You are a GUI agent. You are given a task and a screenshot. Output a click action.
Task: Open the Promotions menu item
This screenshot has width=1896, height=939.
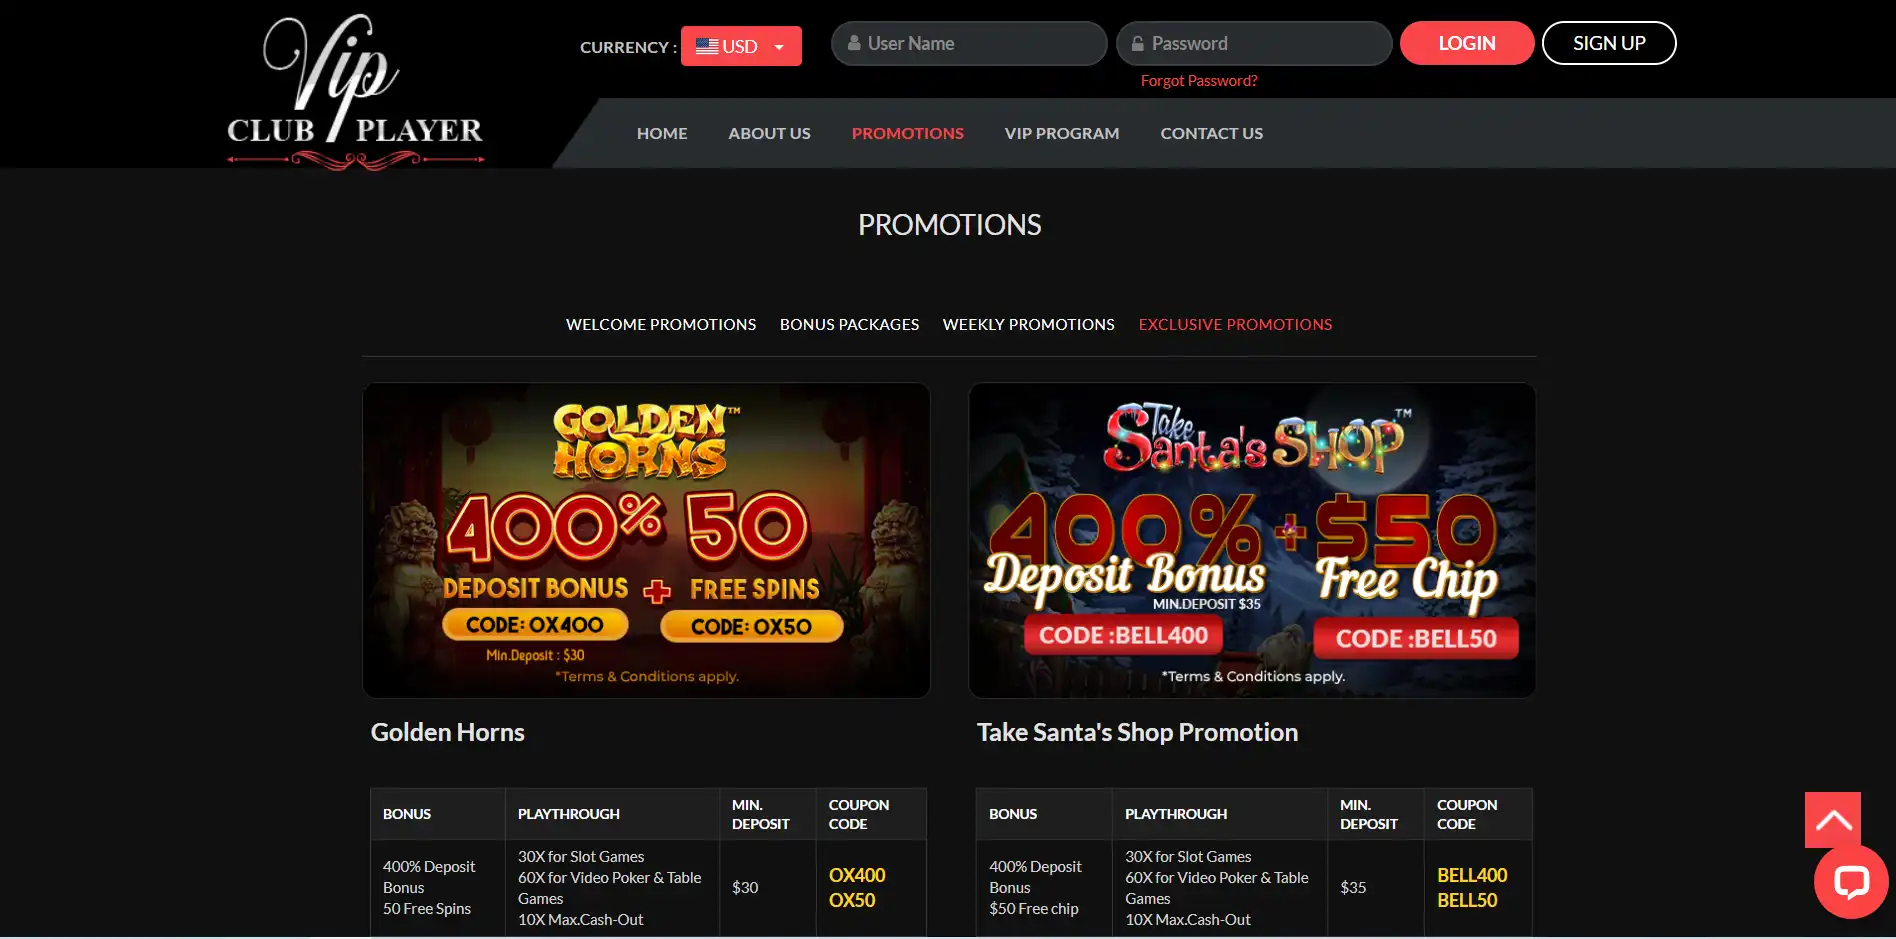click(907, 133)
